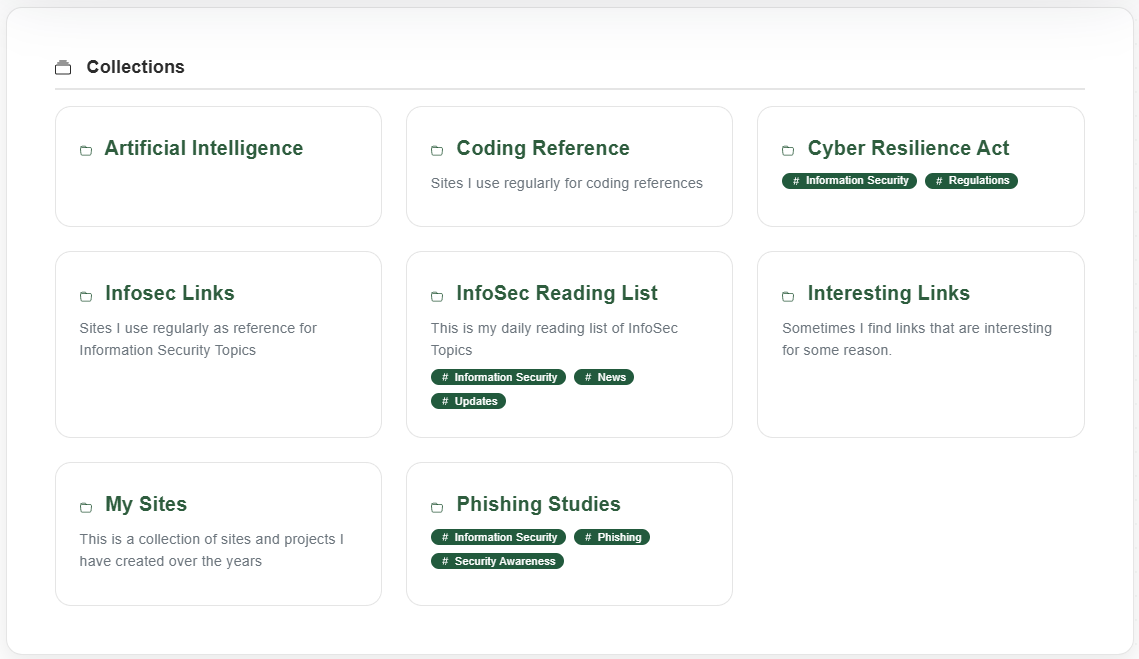1139x659 pixels.
Task: Click the Information Security tag on Infosec Reading List
Action: (498, 377)
